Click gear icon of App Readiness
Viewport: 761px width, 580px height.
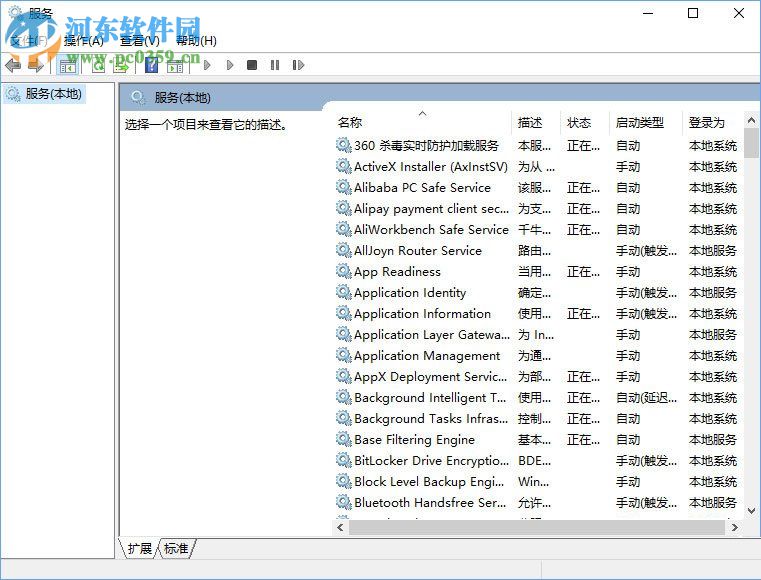tap(344, 271)
